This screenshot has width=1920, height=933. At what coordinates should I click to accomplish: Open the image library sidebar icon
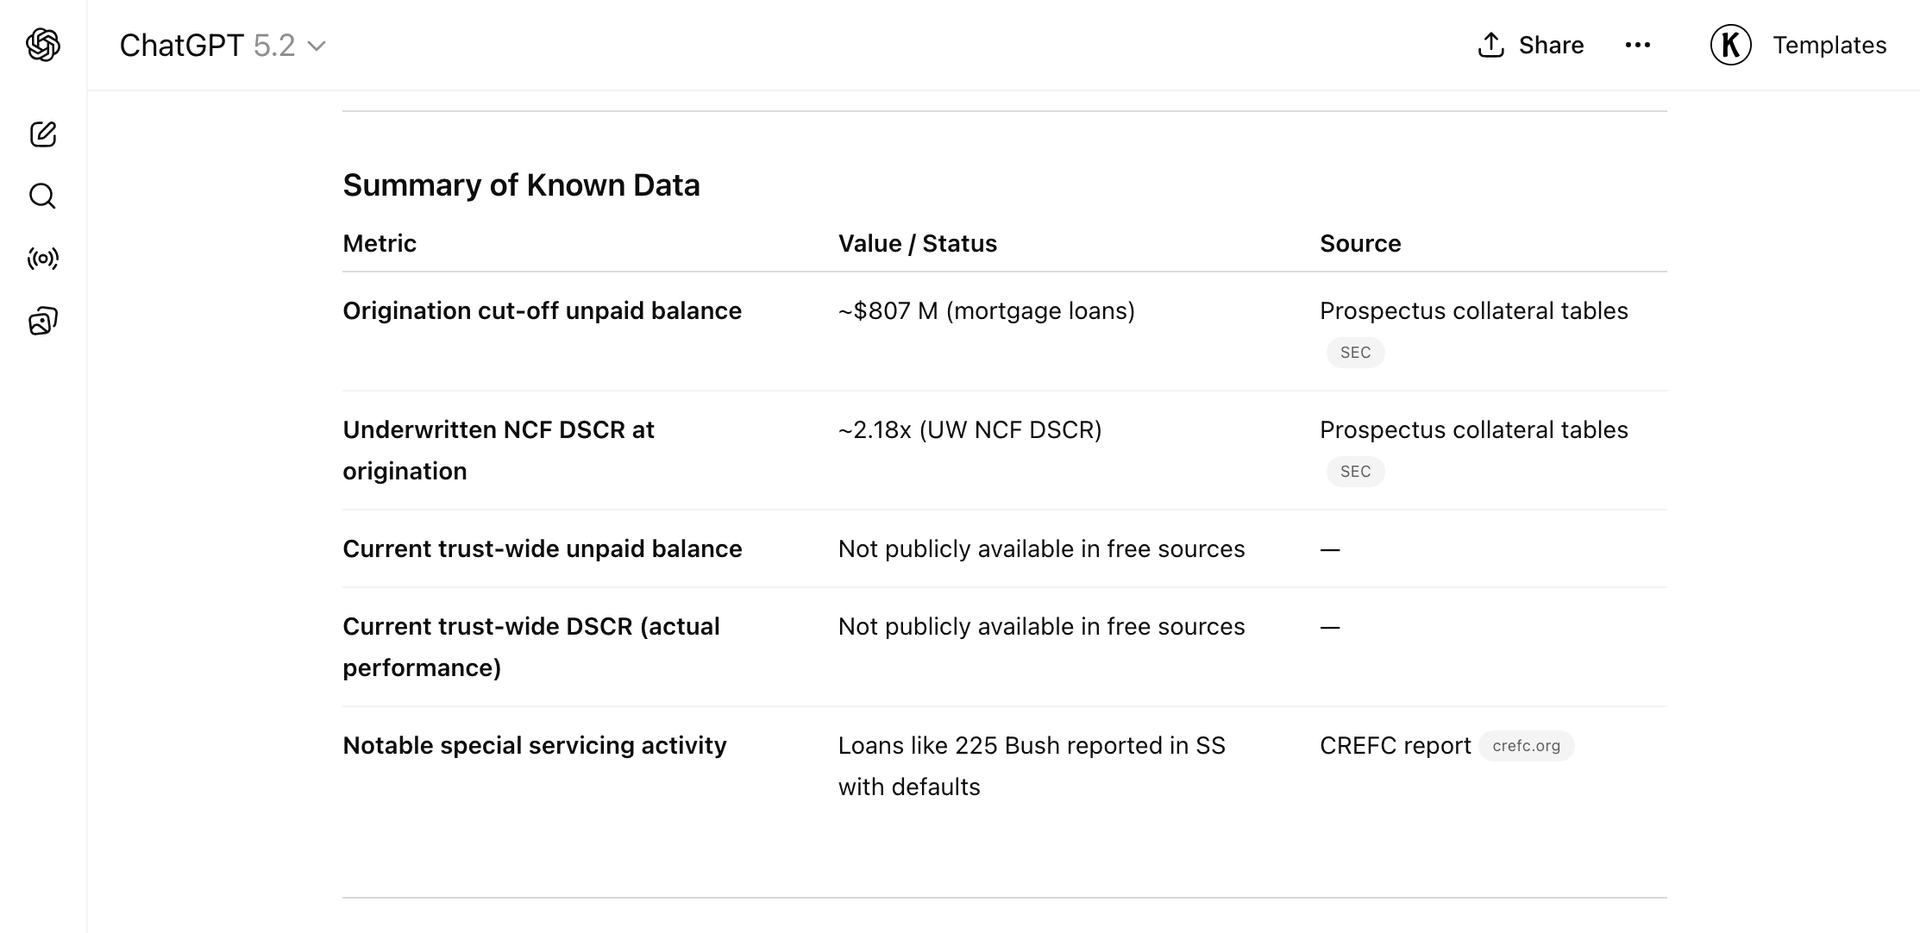tap(42, 320)
